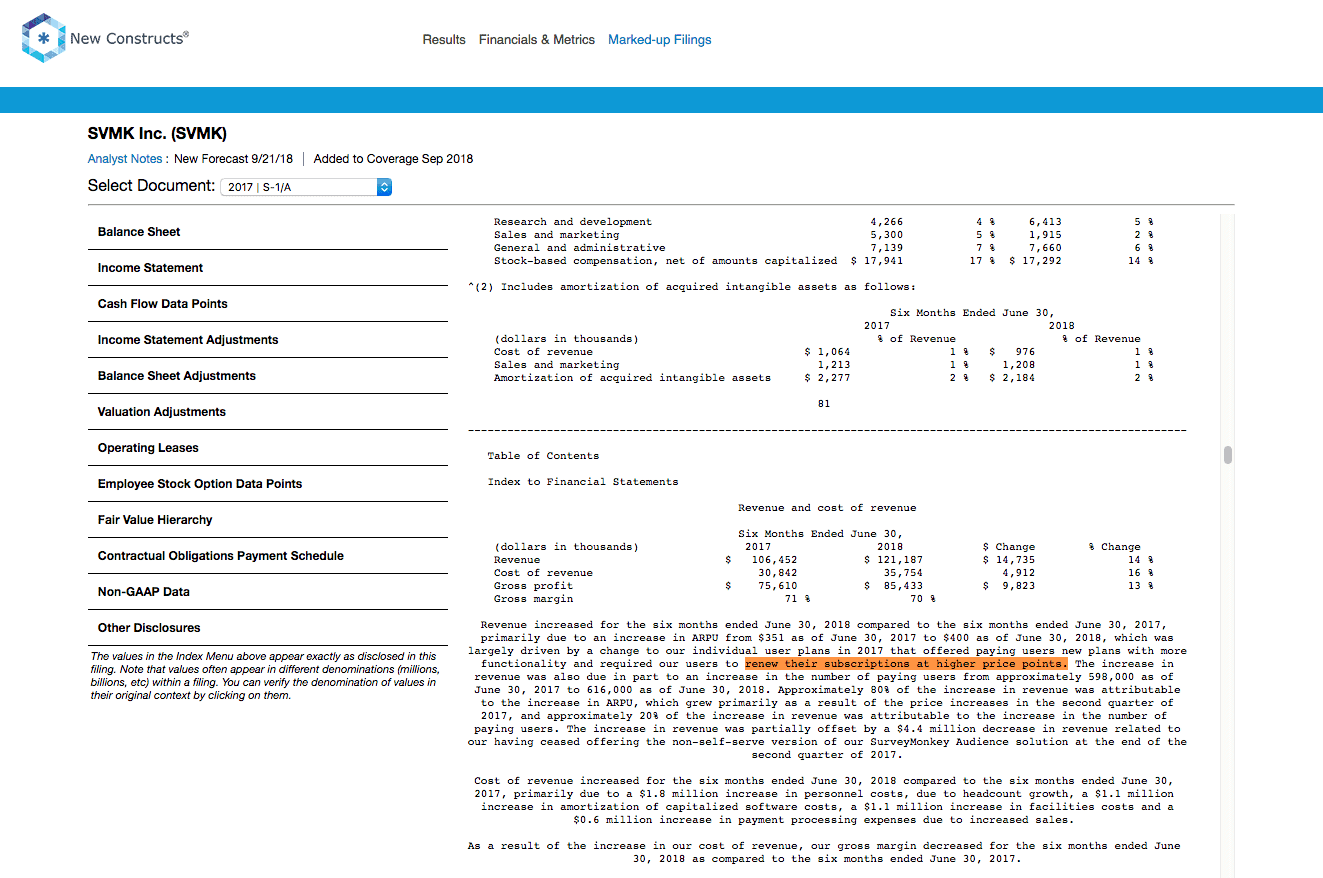Click revenue $ Change value $ 14,735
Image resolution: width=1323 pixels, height=878 pixels.
1009,560
